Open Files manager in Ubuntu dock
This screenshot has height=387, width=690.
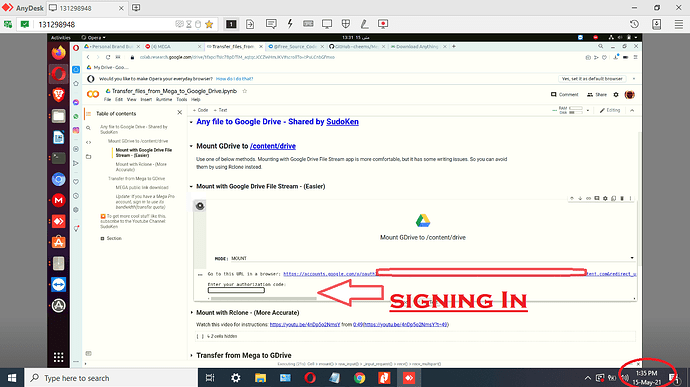click(59, 116)
